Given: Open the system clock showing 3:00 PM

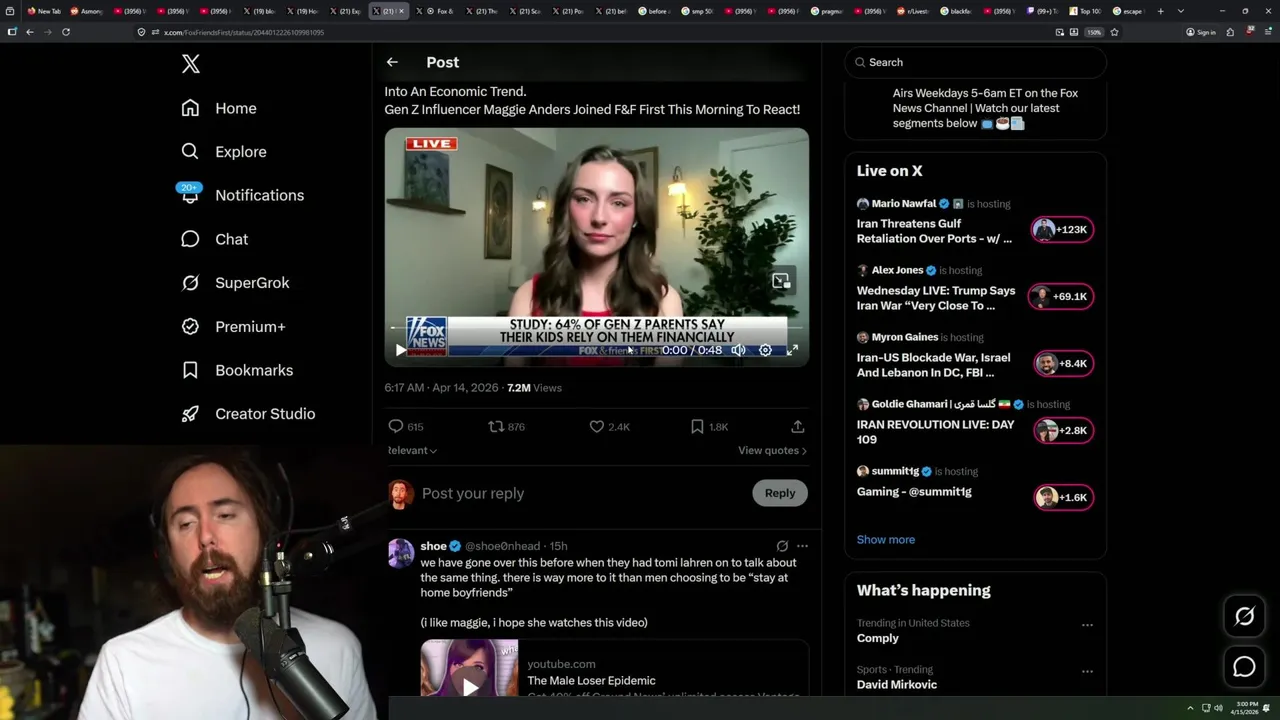Looking at the screenshot, I should [1245, 708].
